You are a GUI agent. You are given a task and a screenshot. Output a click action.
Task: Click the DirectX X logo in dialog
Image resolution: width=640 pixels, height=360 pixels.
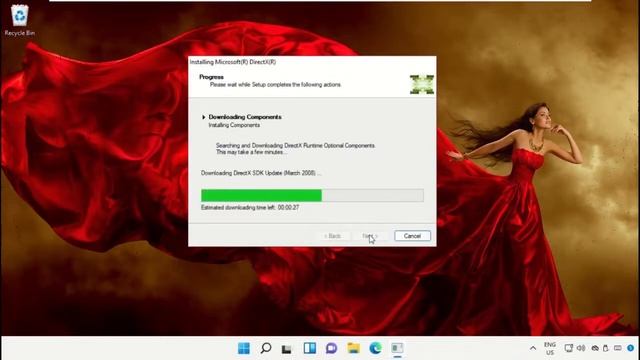coord(422,84)
